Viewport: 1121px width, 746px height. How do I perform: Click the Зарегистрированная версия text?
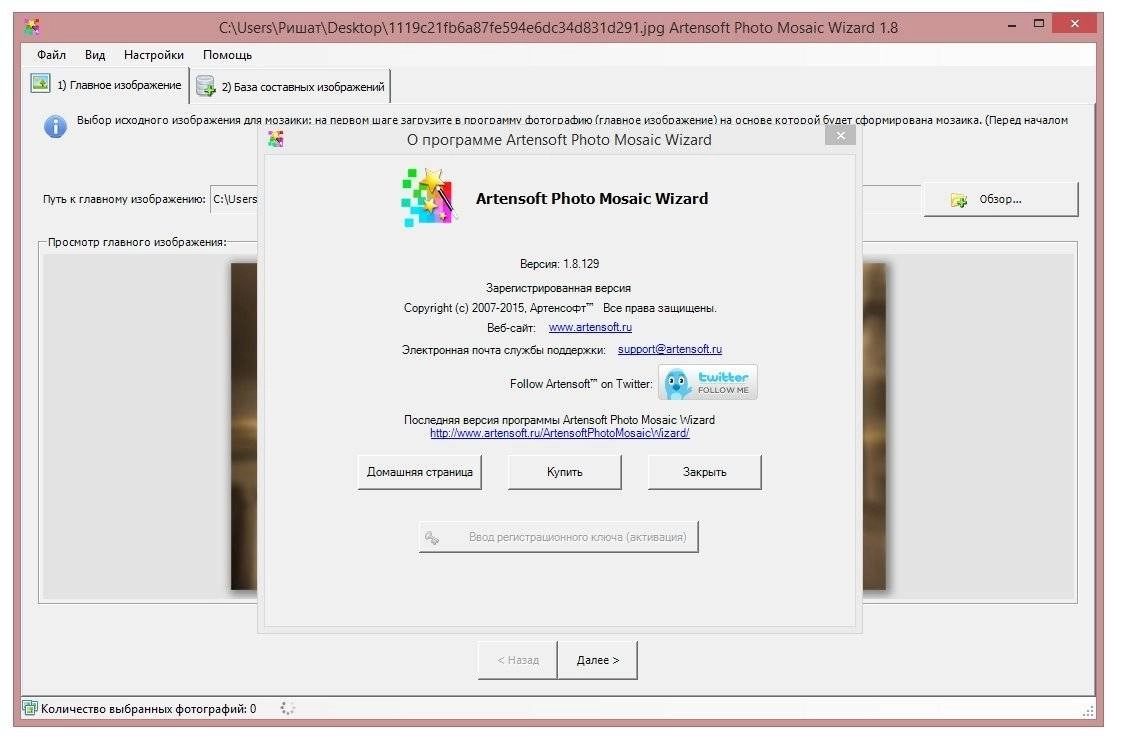[558, 288]
